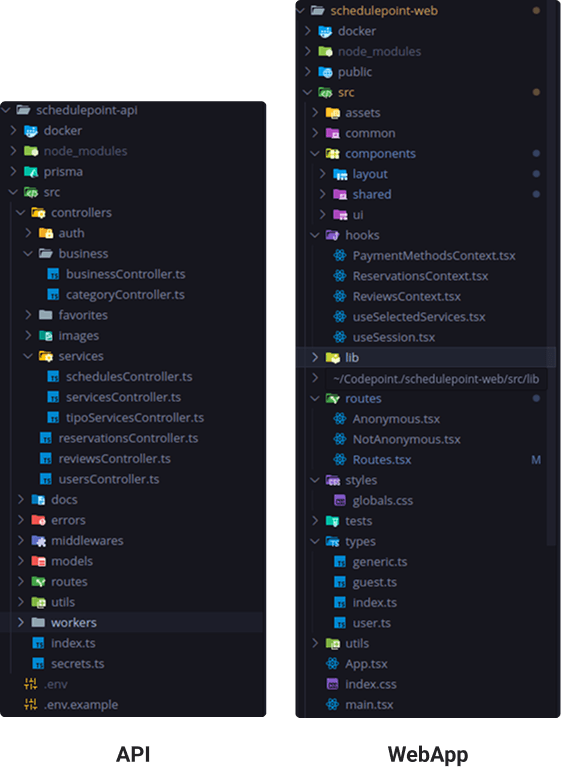This screenshot has height=771, width=561.
Task: Click the middlewares folder icon
Action: 38,541
